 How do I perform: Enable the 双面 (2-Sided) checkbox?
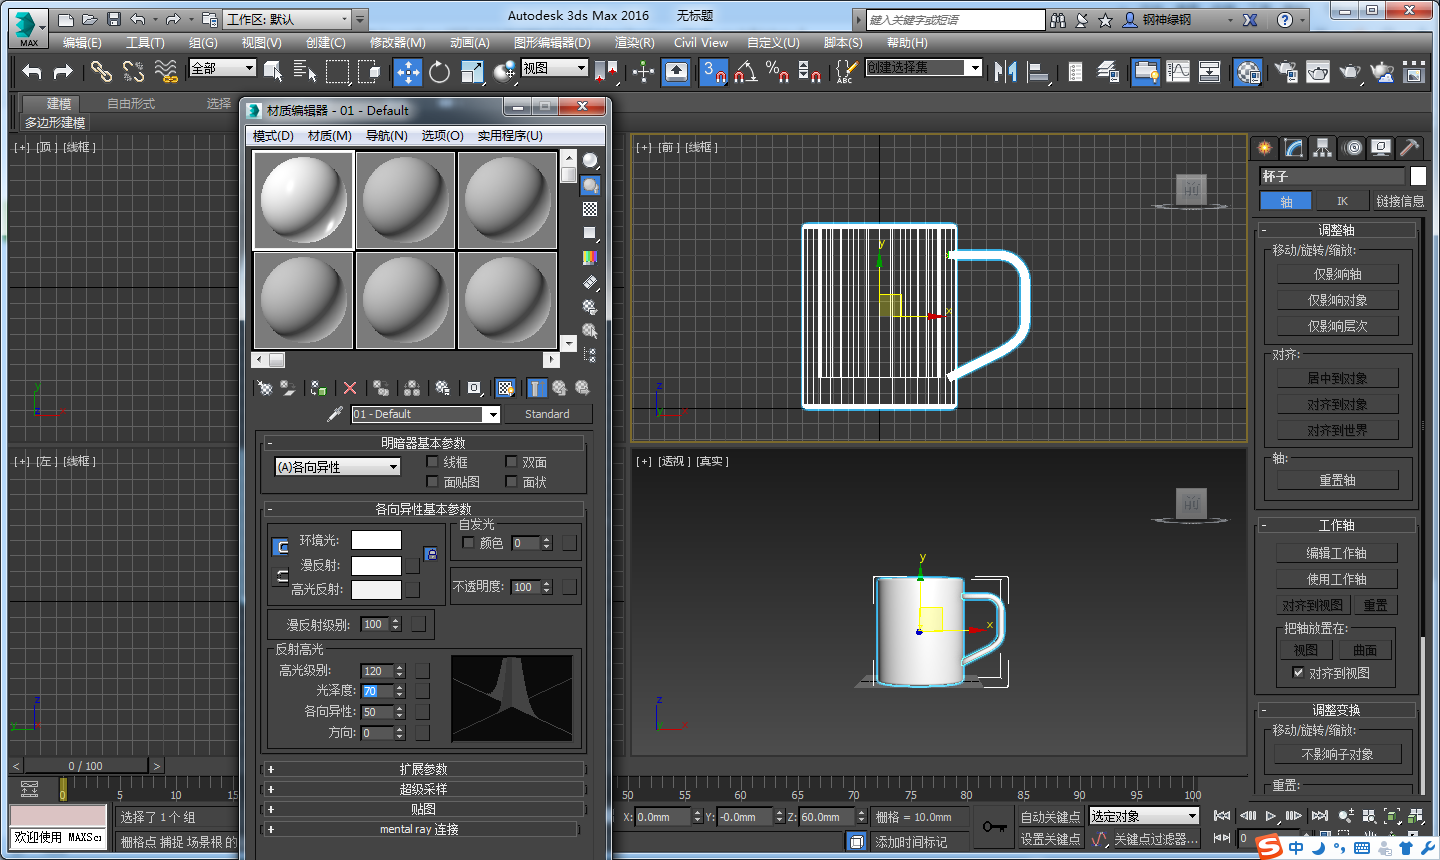point(511,462)
